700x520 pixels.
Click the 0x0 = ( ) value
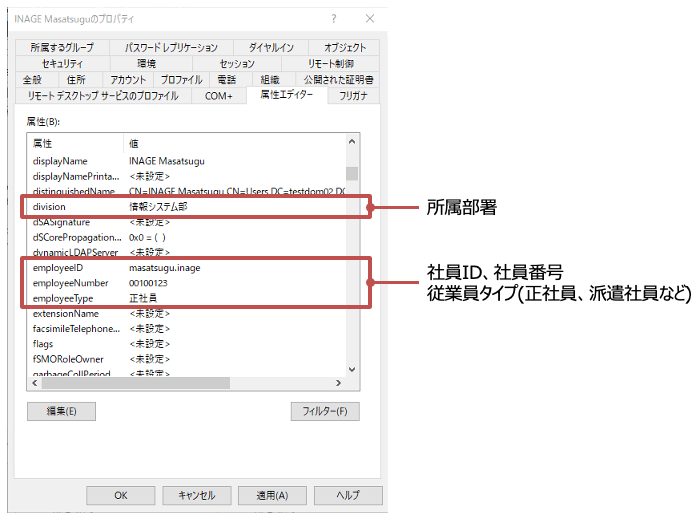[147, 237]
